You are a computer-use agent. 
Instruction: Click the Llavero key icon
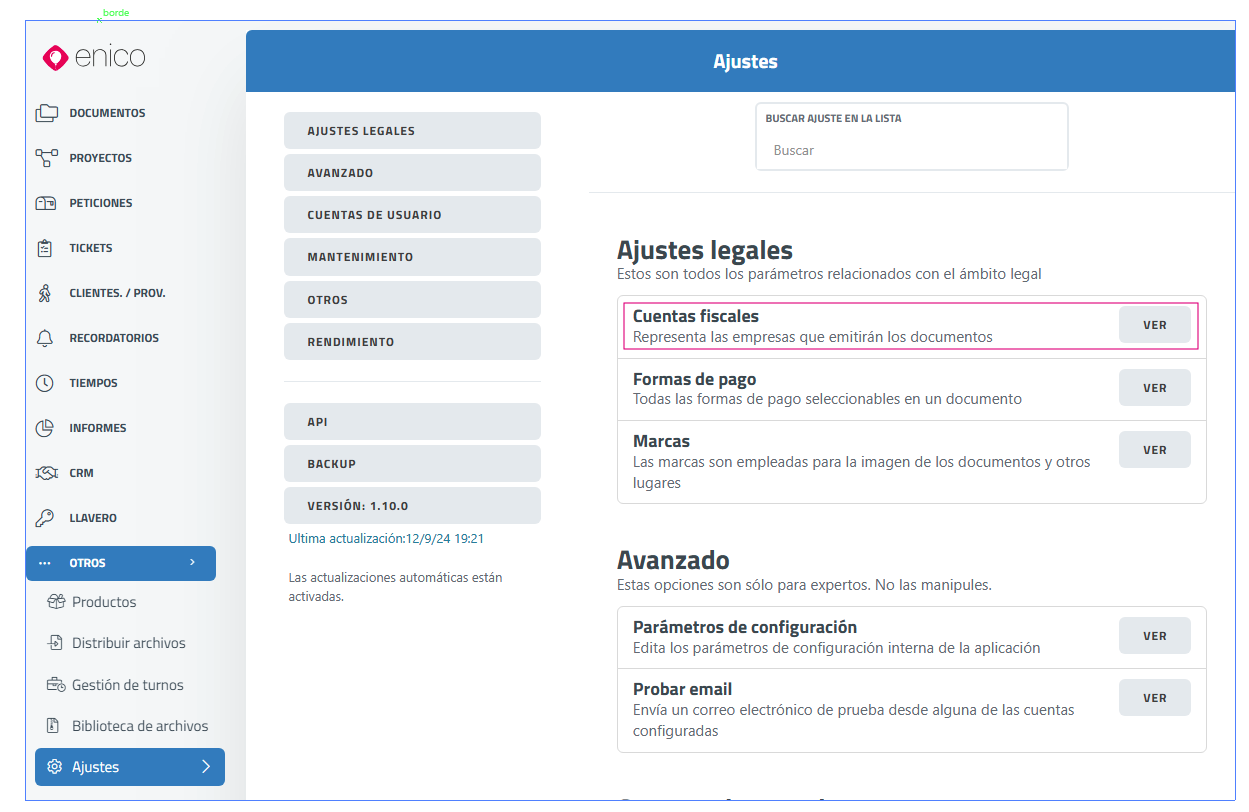(x=45, y=518)
